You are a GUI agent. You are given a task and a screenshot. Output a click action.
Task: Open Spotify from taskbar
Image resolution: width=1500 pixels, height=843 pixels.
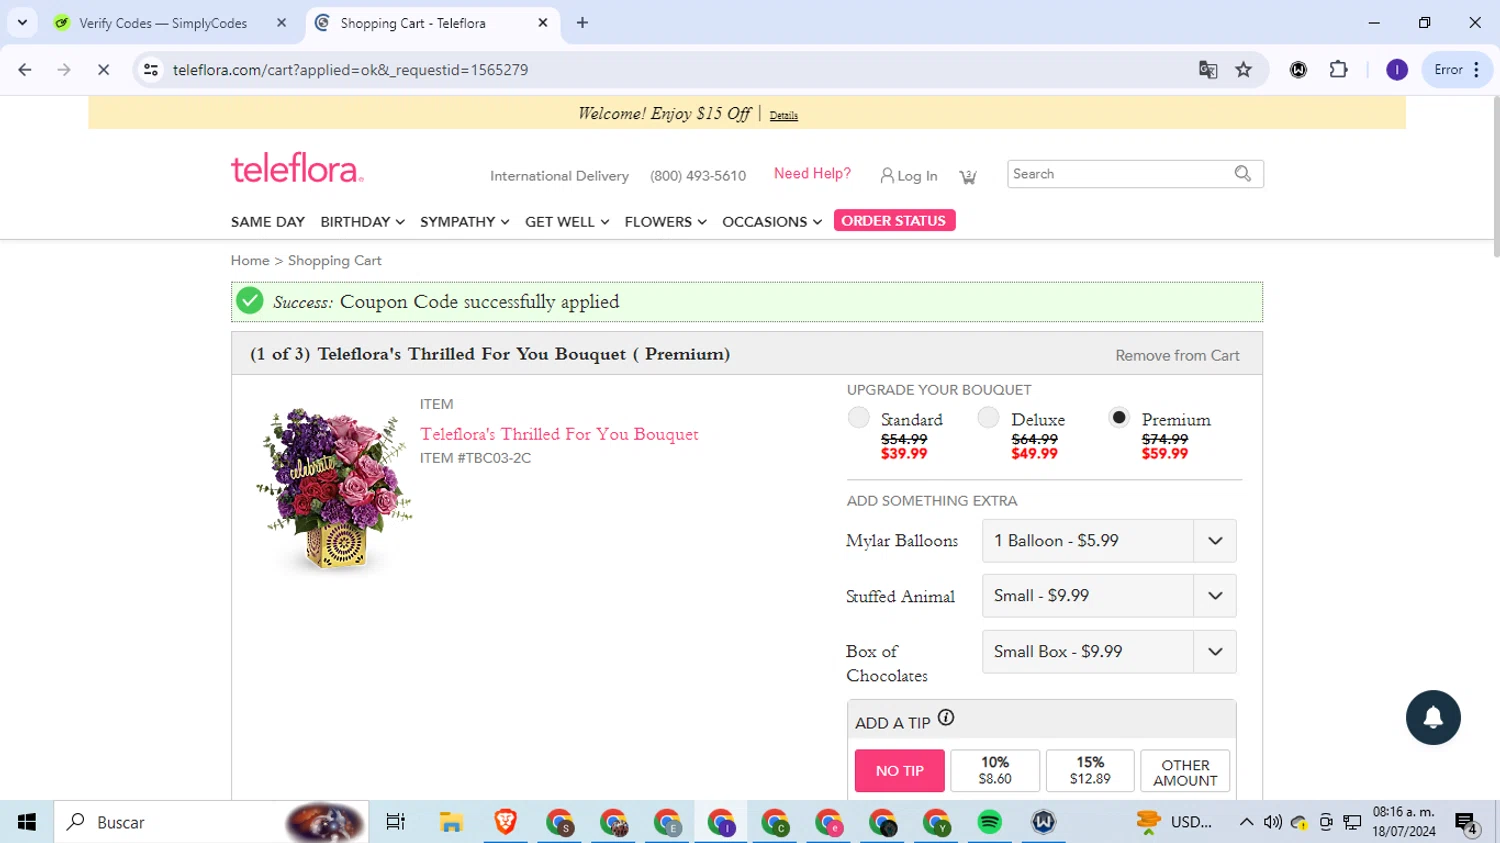(989, 822)
